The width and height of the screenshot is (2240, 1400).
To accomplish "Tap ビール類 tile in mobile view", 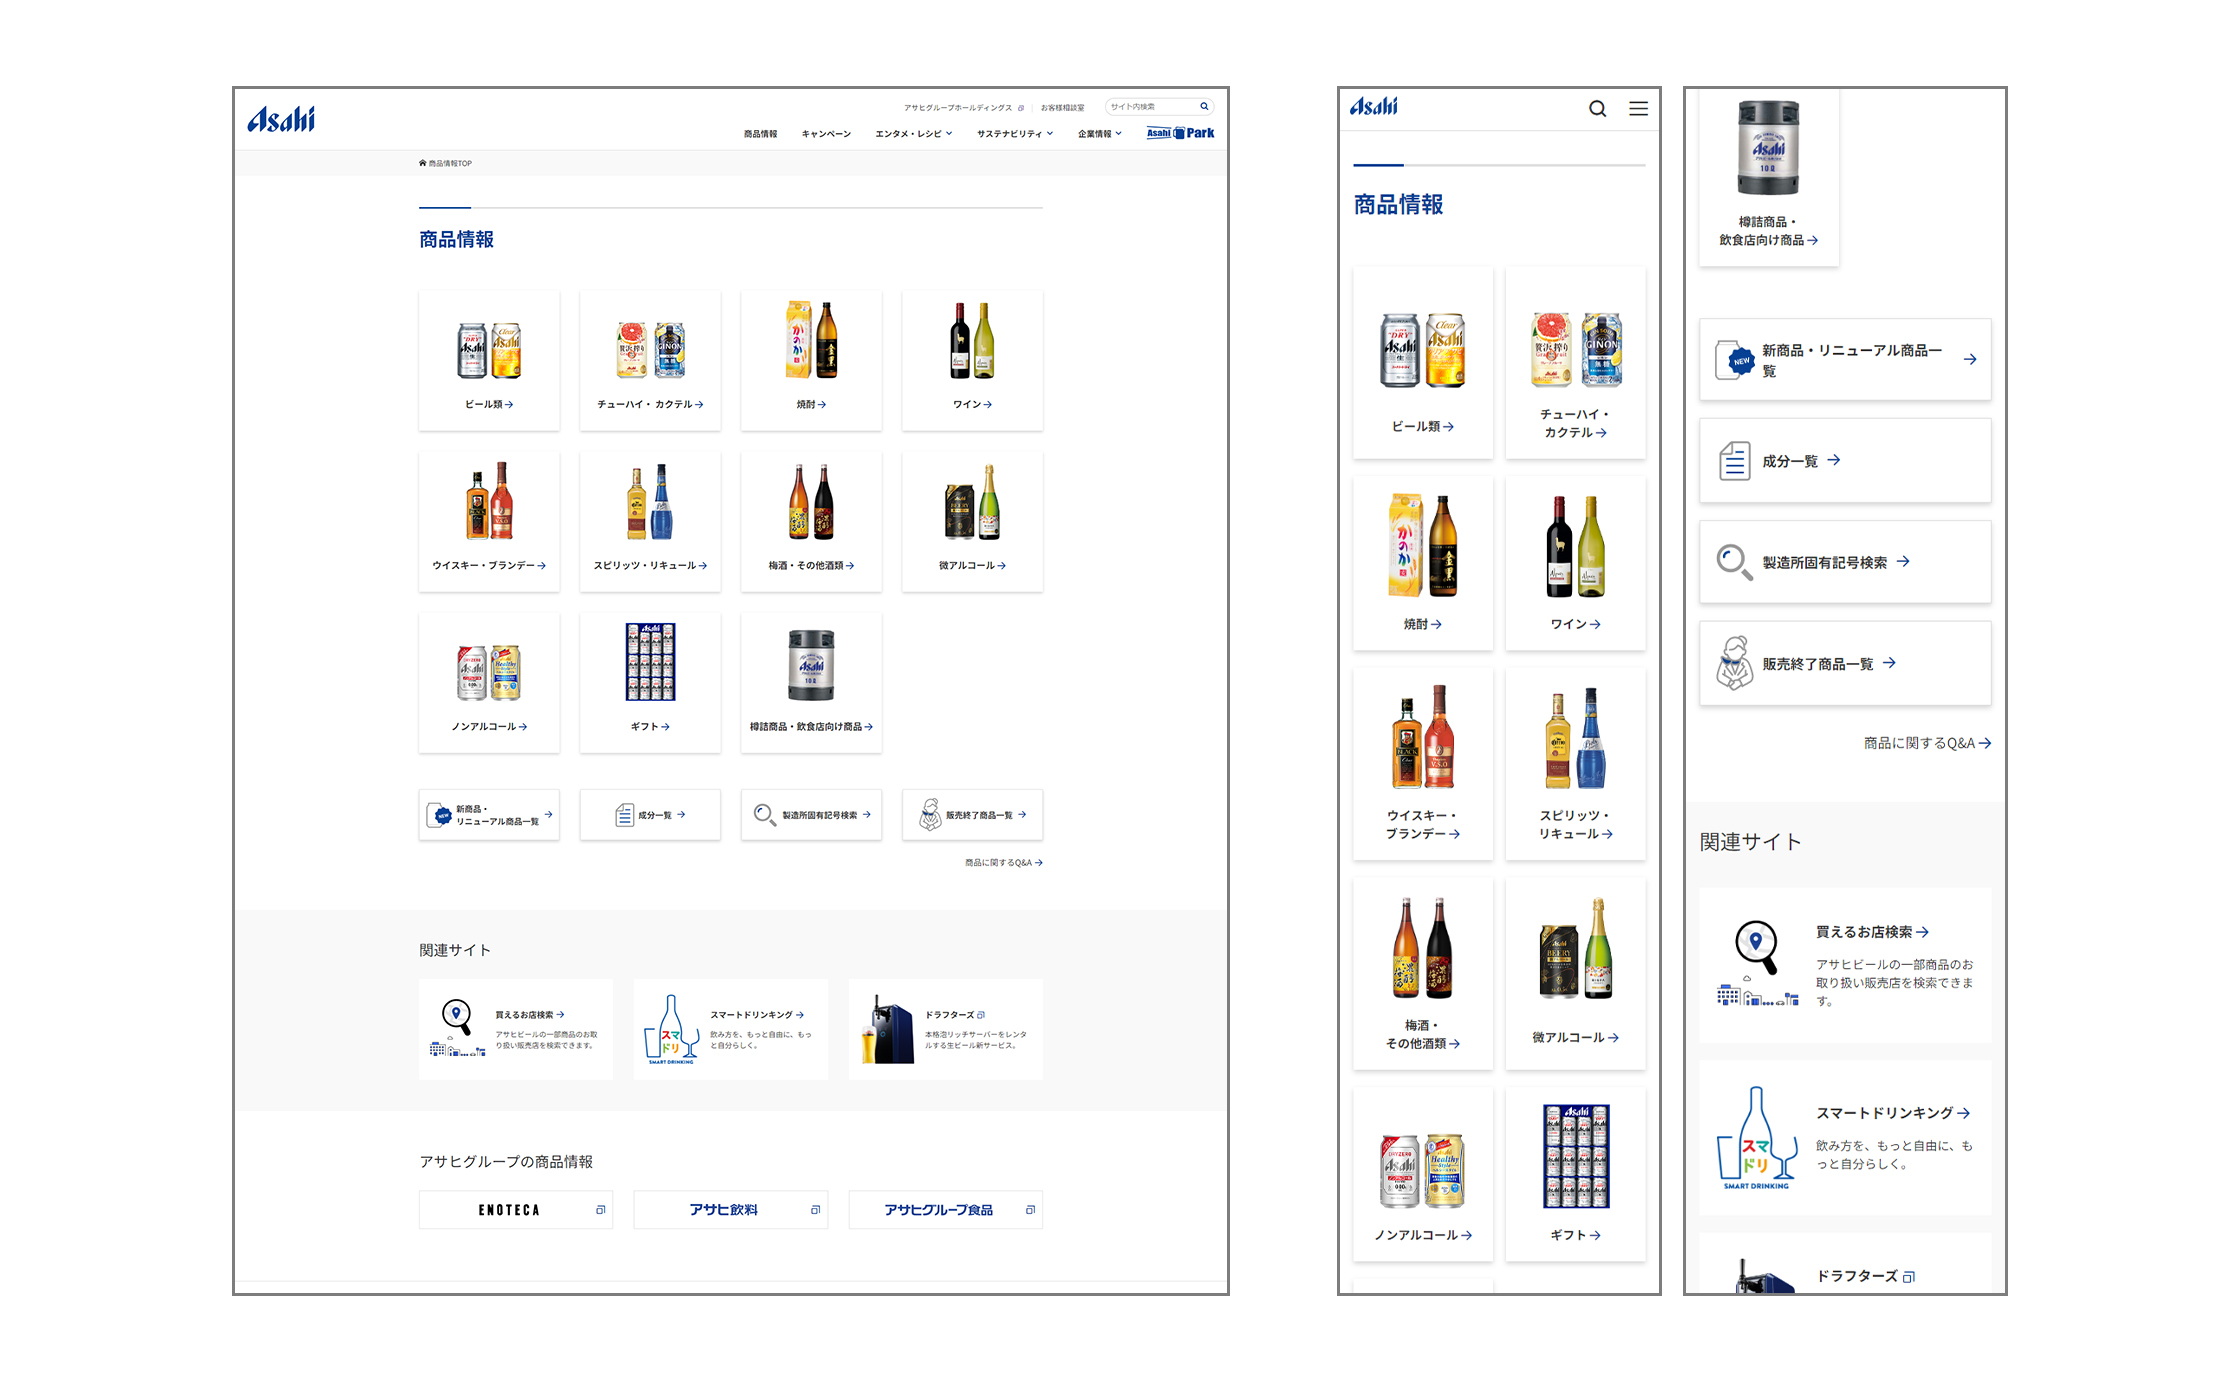I will (1423, 363).
